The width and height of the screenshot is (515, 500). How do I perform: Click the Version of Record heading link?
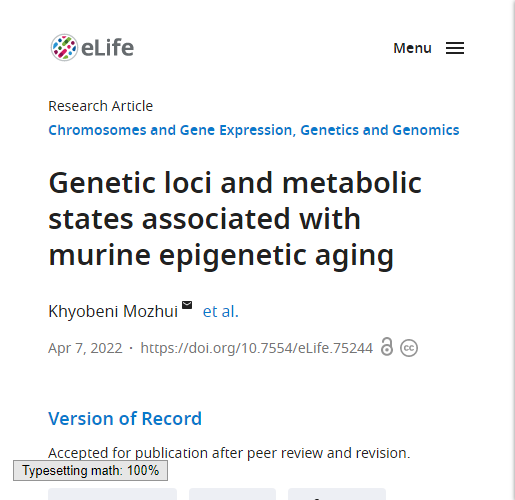[125, 418]
